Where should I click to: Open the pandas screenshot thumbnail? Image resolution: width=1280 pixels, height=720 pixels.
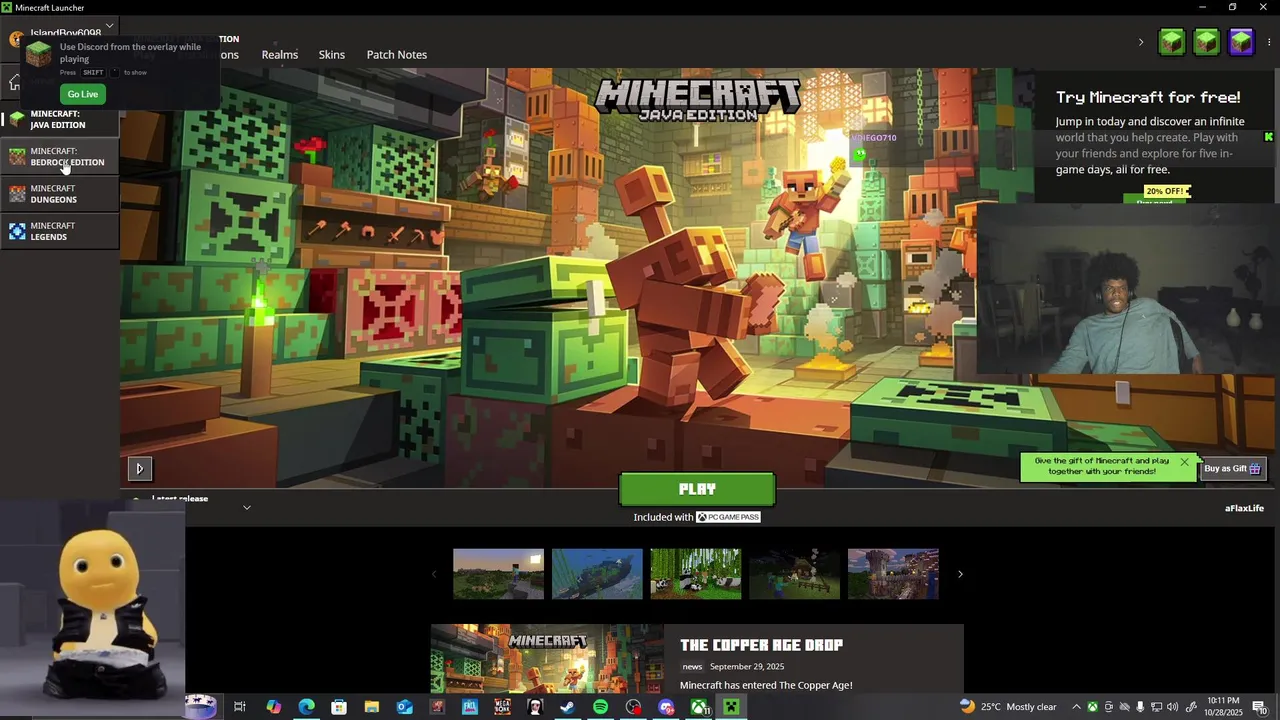coord(696,574)
